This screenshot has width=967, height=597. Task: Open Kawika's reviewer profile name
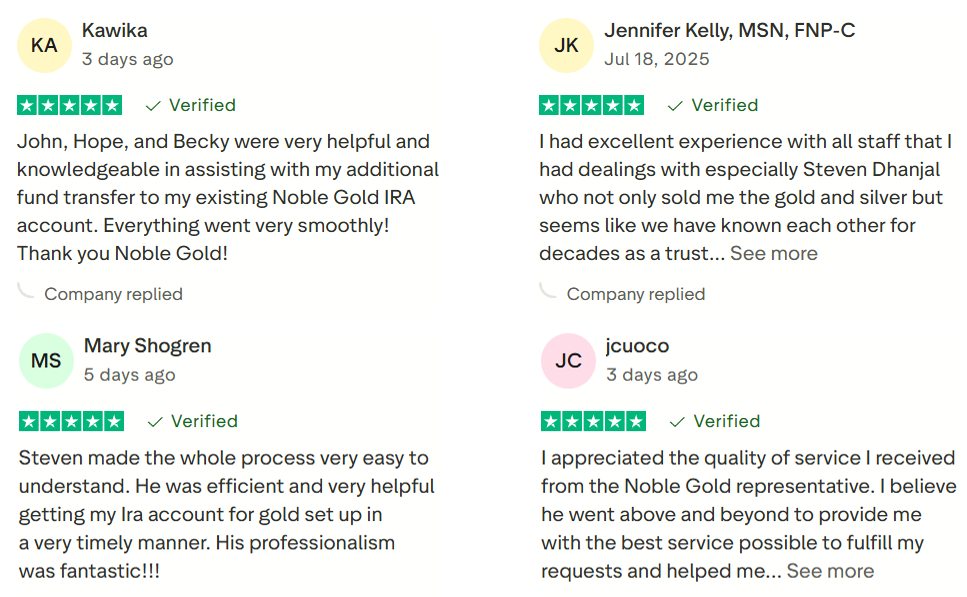click(115, 31)
